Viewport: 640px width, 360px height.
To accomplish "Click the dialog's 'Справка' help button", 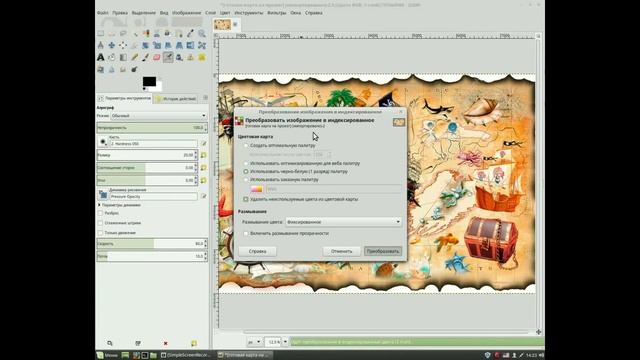I will (x=258, y=251).
